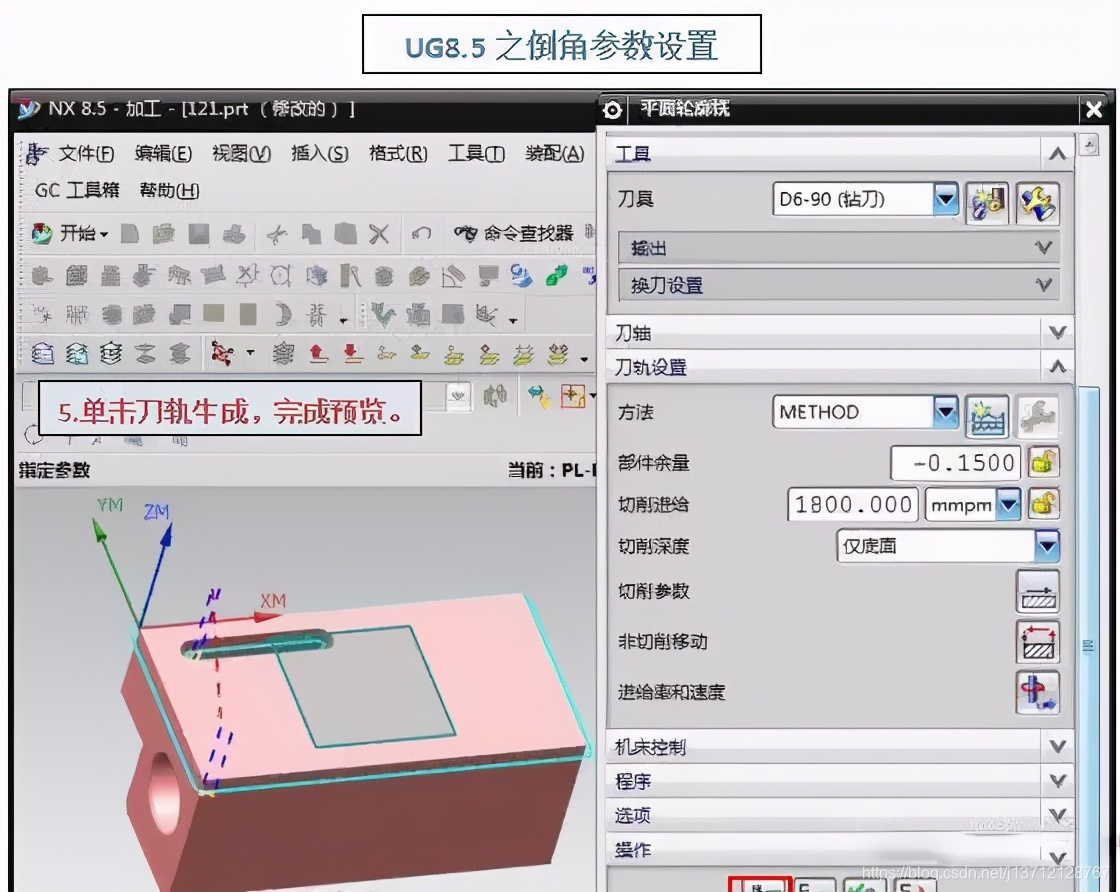Toggle the lock icon next to 切削进给
The height and width of the screenshot is (892, 1120).
(x=1043, y=504)
